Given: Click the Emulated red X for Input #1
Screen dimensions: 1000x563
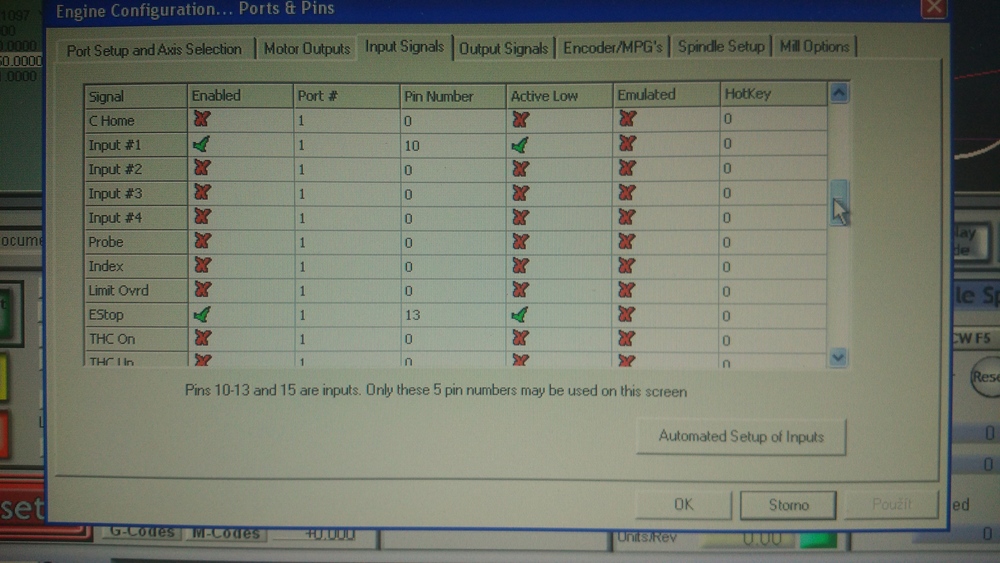Looking at the screenshot, I should click(627, 144).
